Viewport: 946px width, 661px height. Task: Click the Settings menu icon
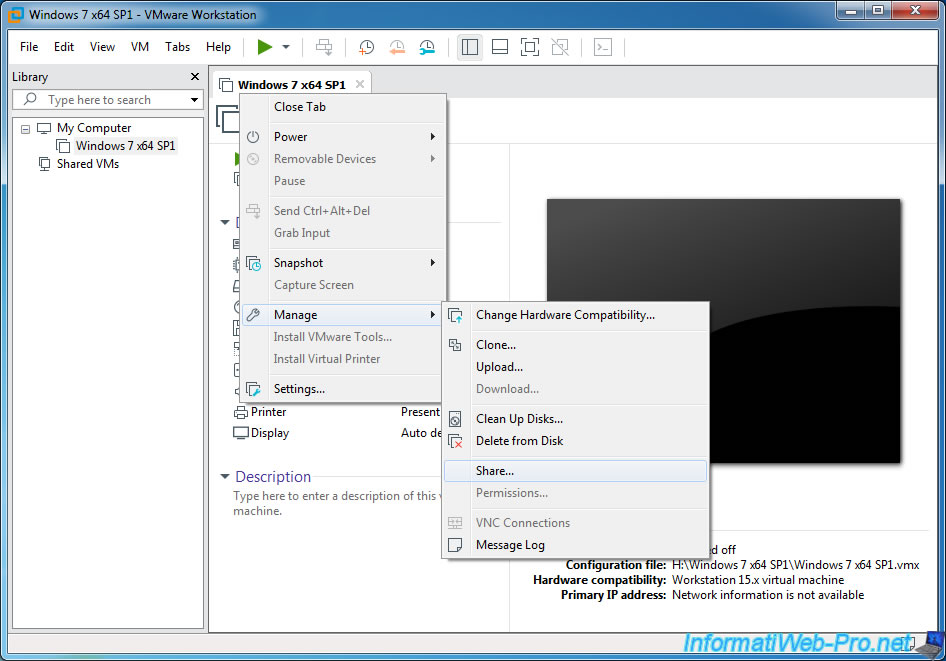click(x=253, y=390)
